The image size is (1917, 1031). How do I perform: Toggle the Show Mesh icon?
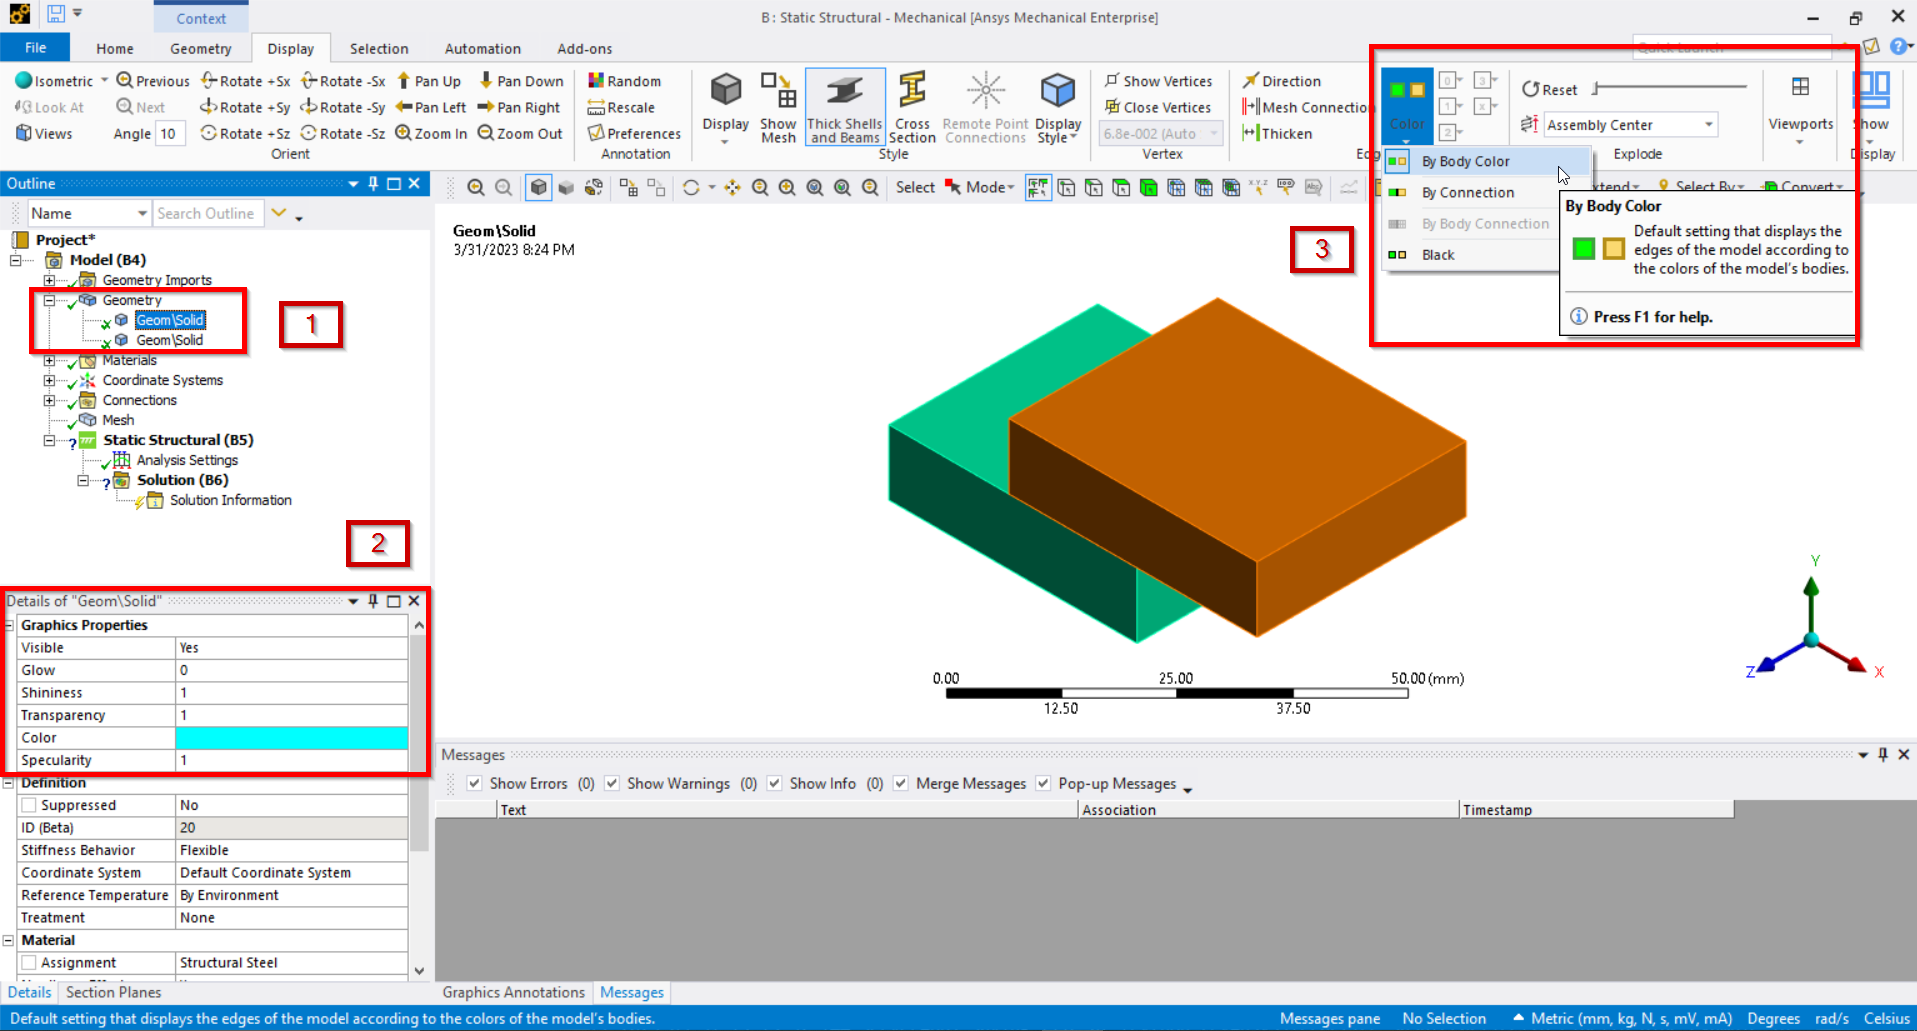[778, 92]
